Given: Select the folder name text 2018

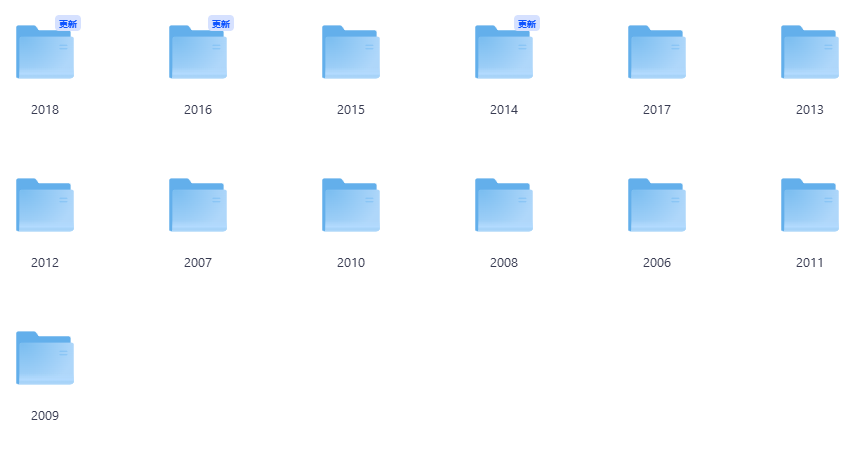Looking at the screenshot, I should tap(45, 110).
